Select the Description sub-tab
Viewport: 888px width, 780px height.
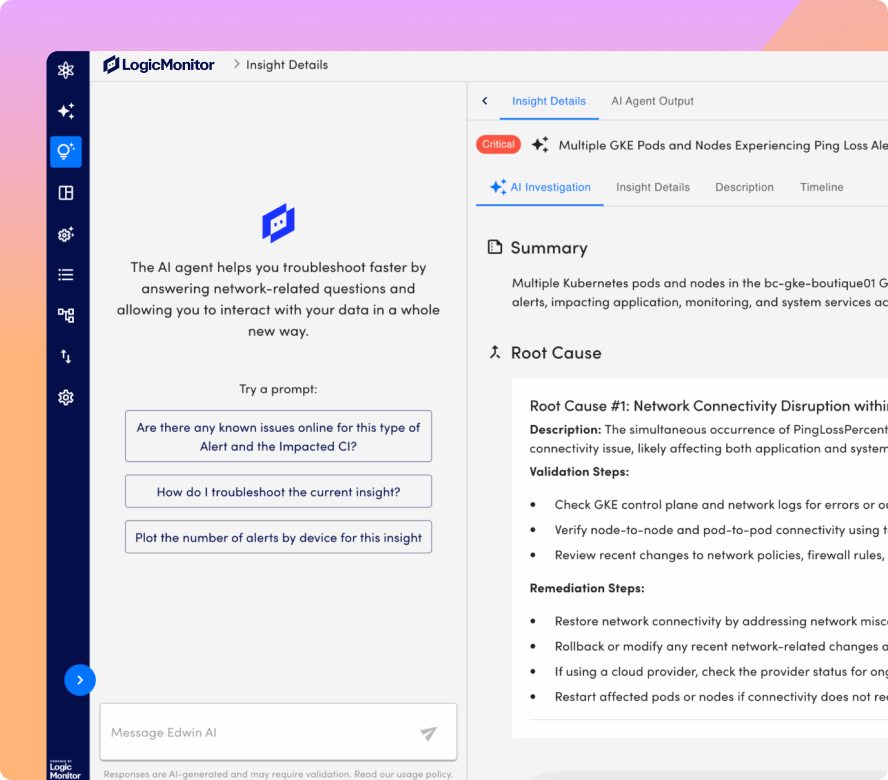point(744,187)
